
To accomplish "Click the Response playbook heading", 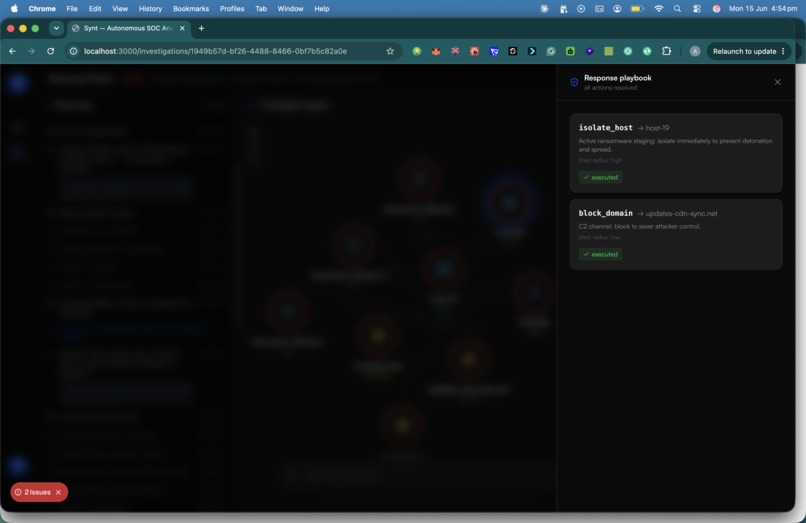I will [x=617, y=78].
